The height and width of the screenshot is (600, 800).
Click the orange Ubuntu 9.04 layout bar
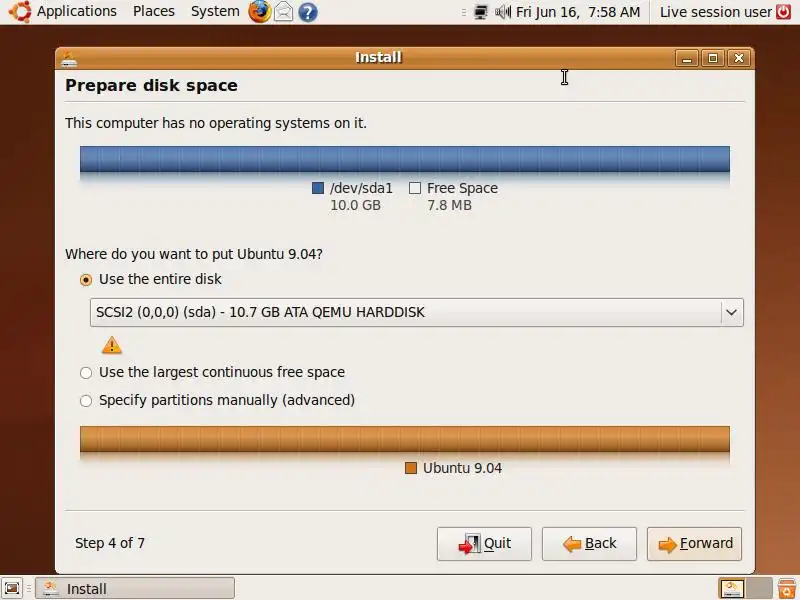pos(405,439)
